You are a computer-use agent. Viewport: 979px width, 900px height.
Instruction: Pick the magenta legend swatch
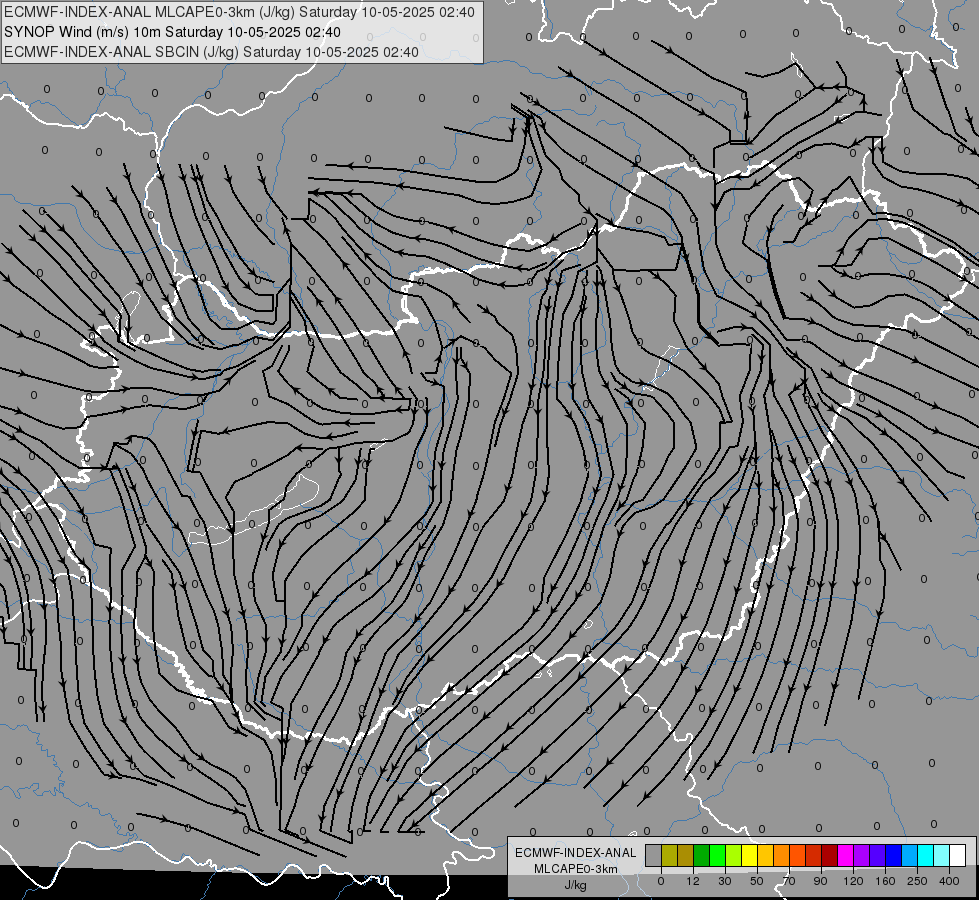[x=846, y=855]
